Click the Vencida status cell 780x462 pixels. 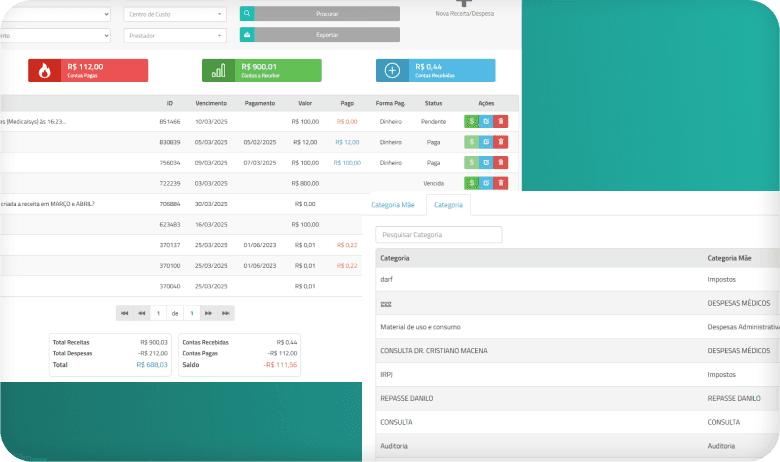433,184
